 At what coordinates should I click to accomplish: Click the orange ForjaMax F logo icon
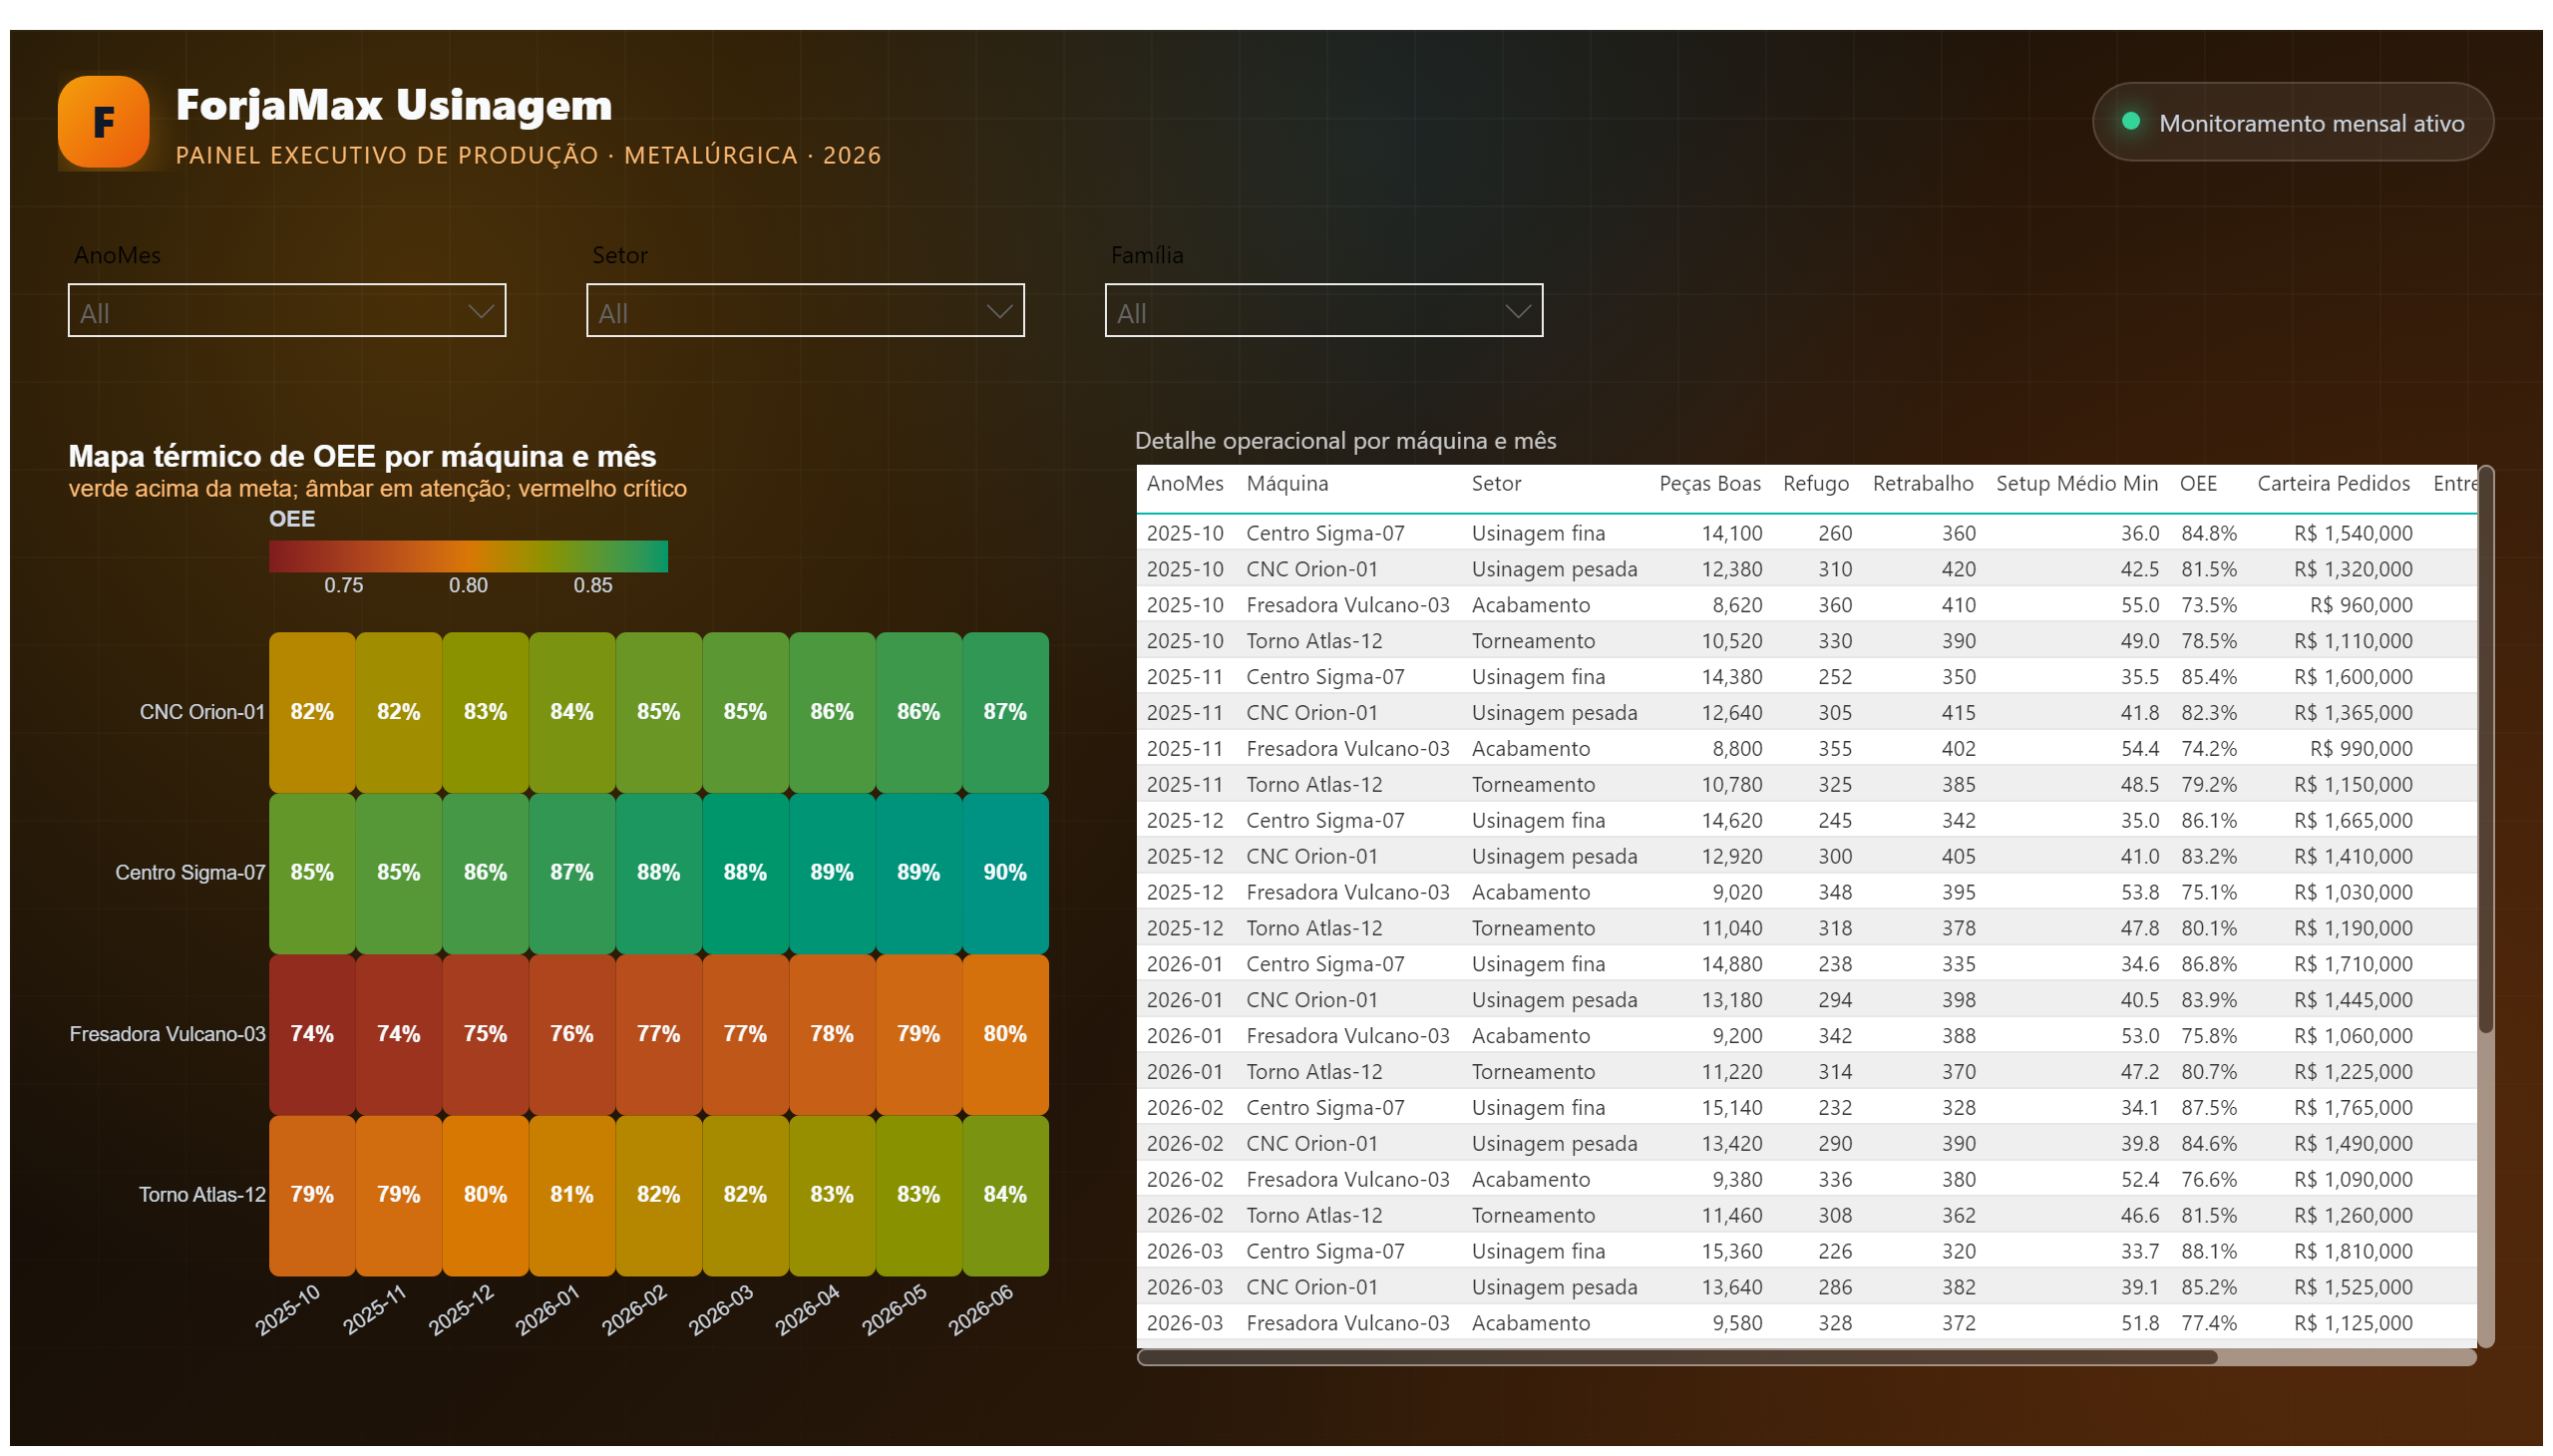click(x=103, y=122)
